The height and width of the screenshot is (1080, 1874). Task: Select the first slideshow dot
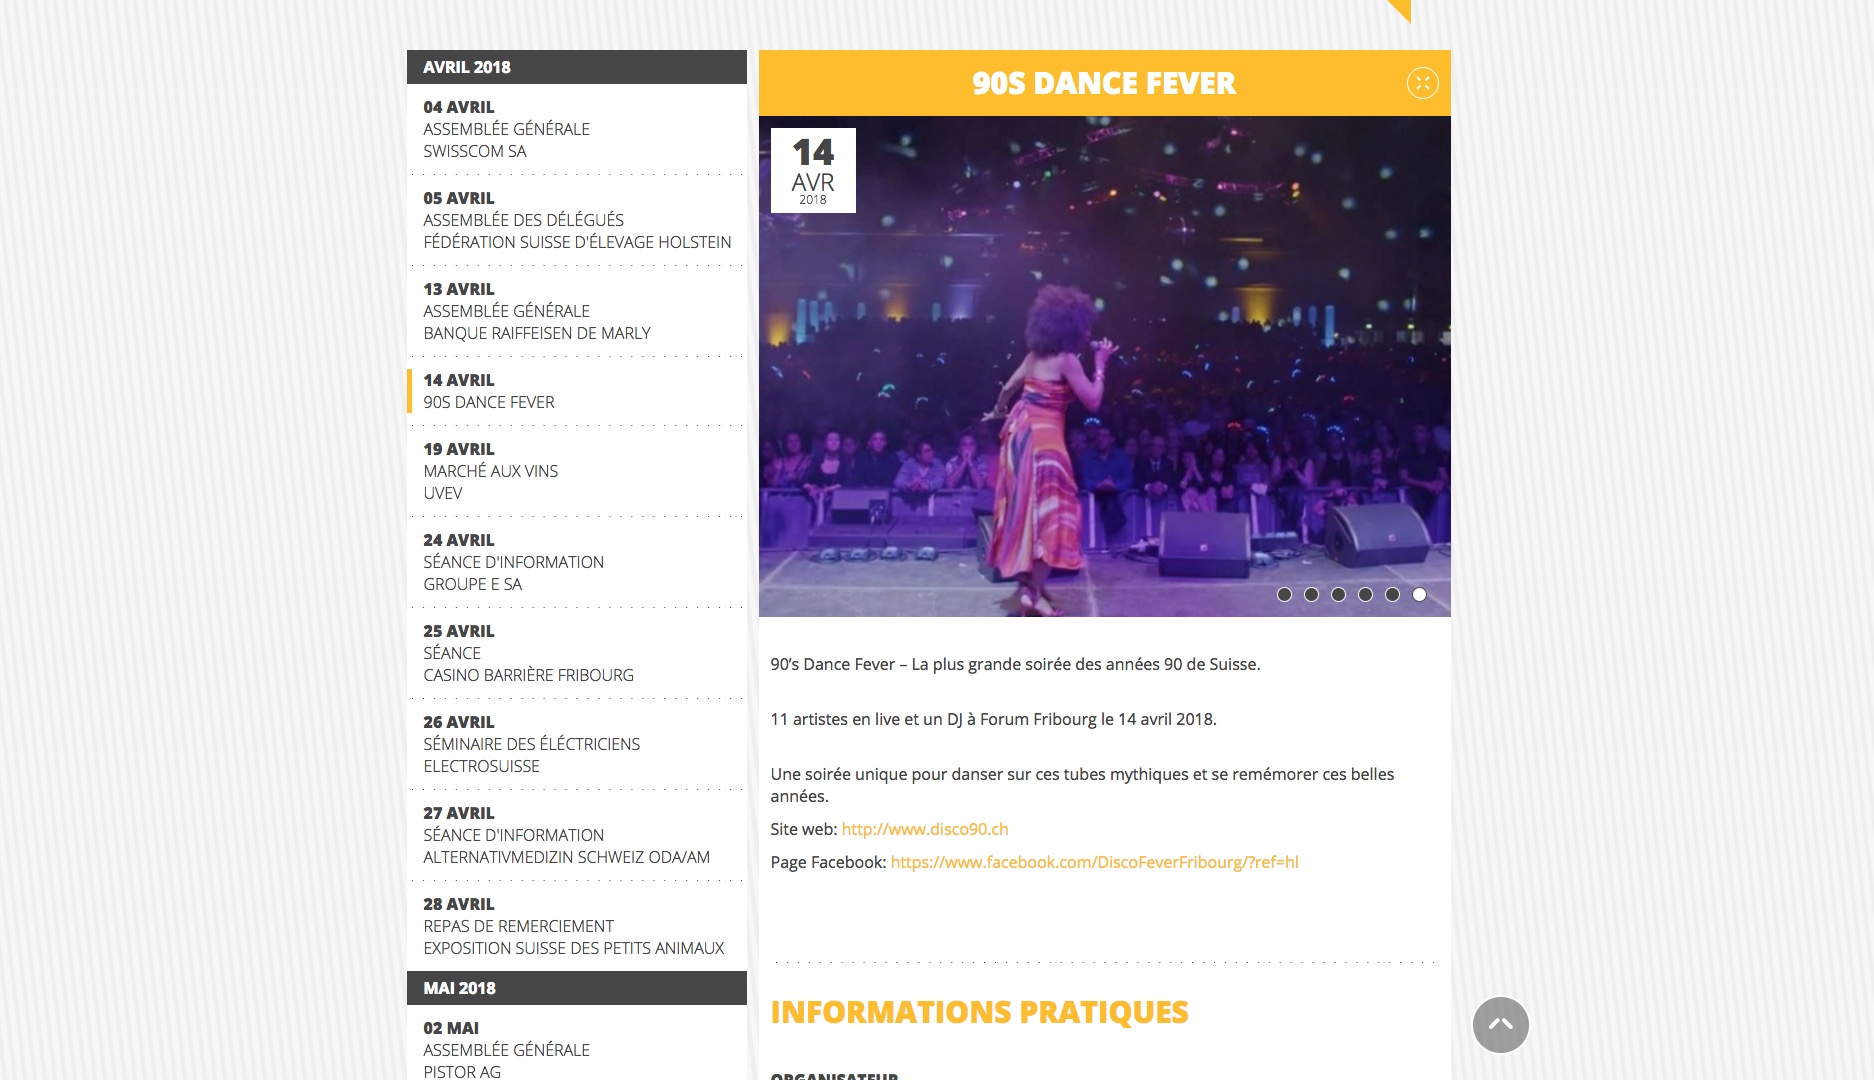pyautogui.click(x=1284, y=594)
